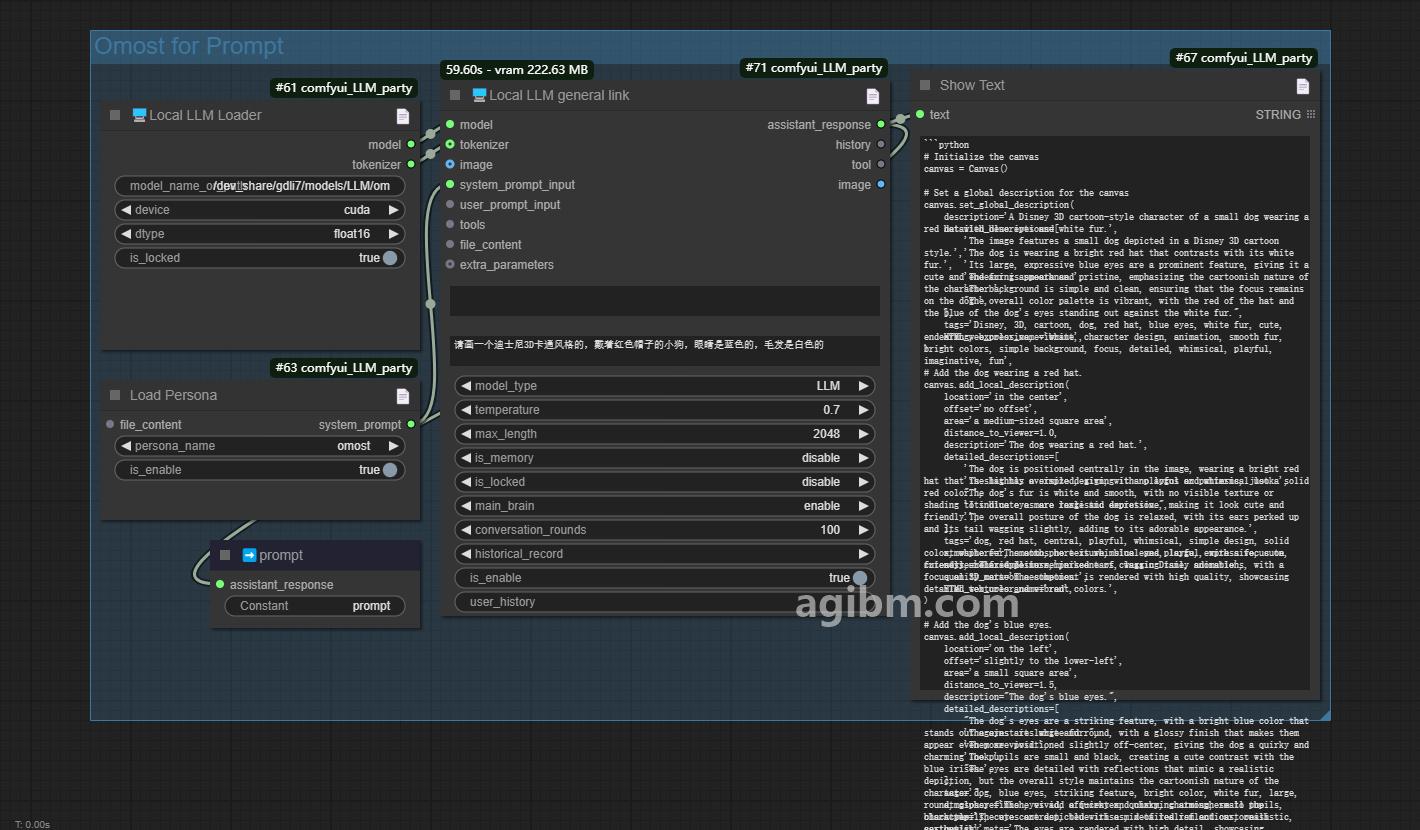Click the assistant_response output port on general link node
Screen dimensions: 1420x830
pyautogui.click(x=881, y=125)
